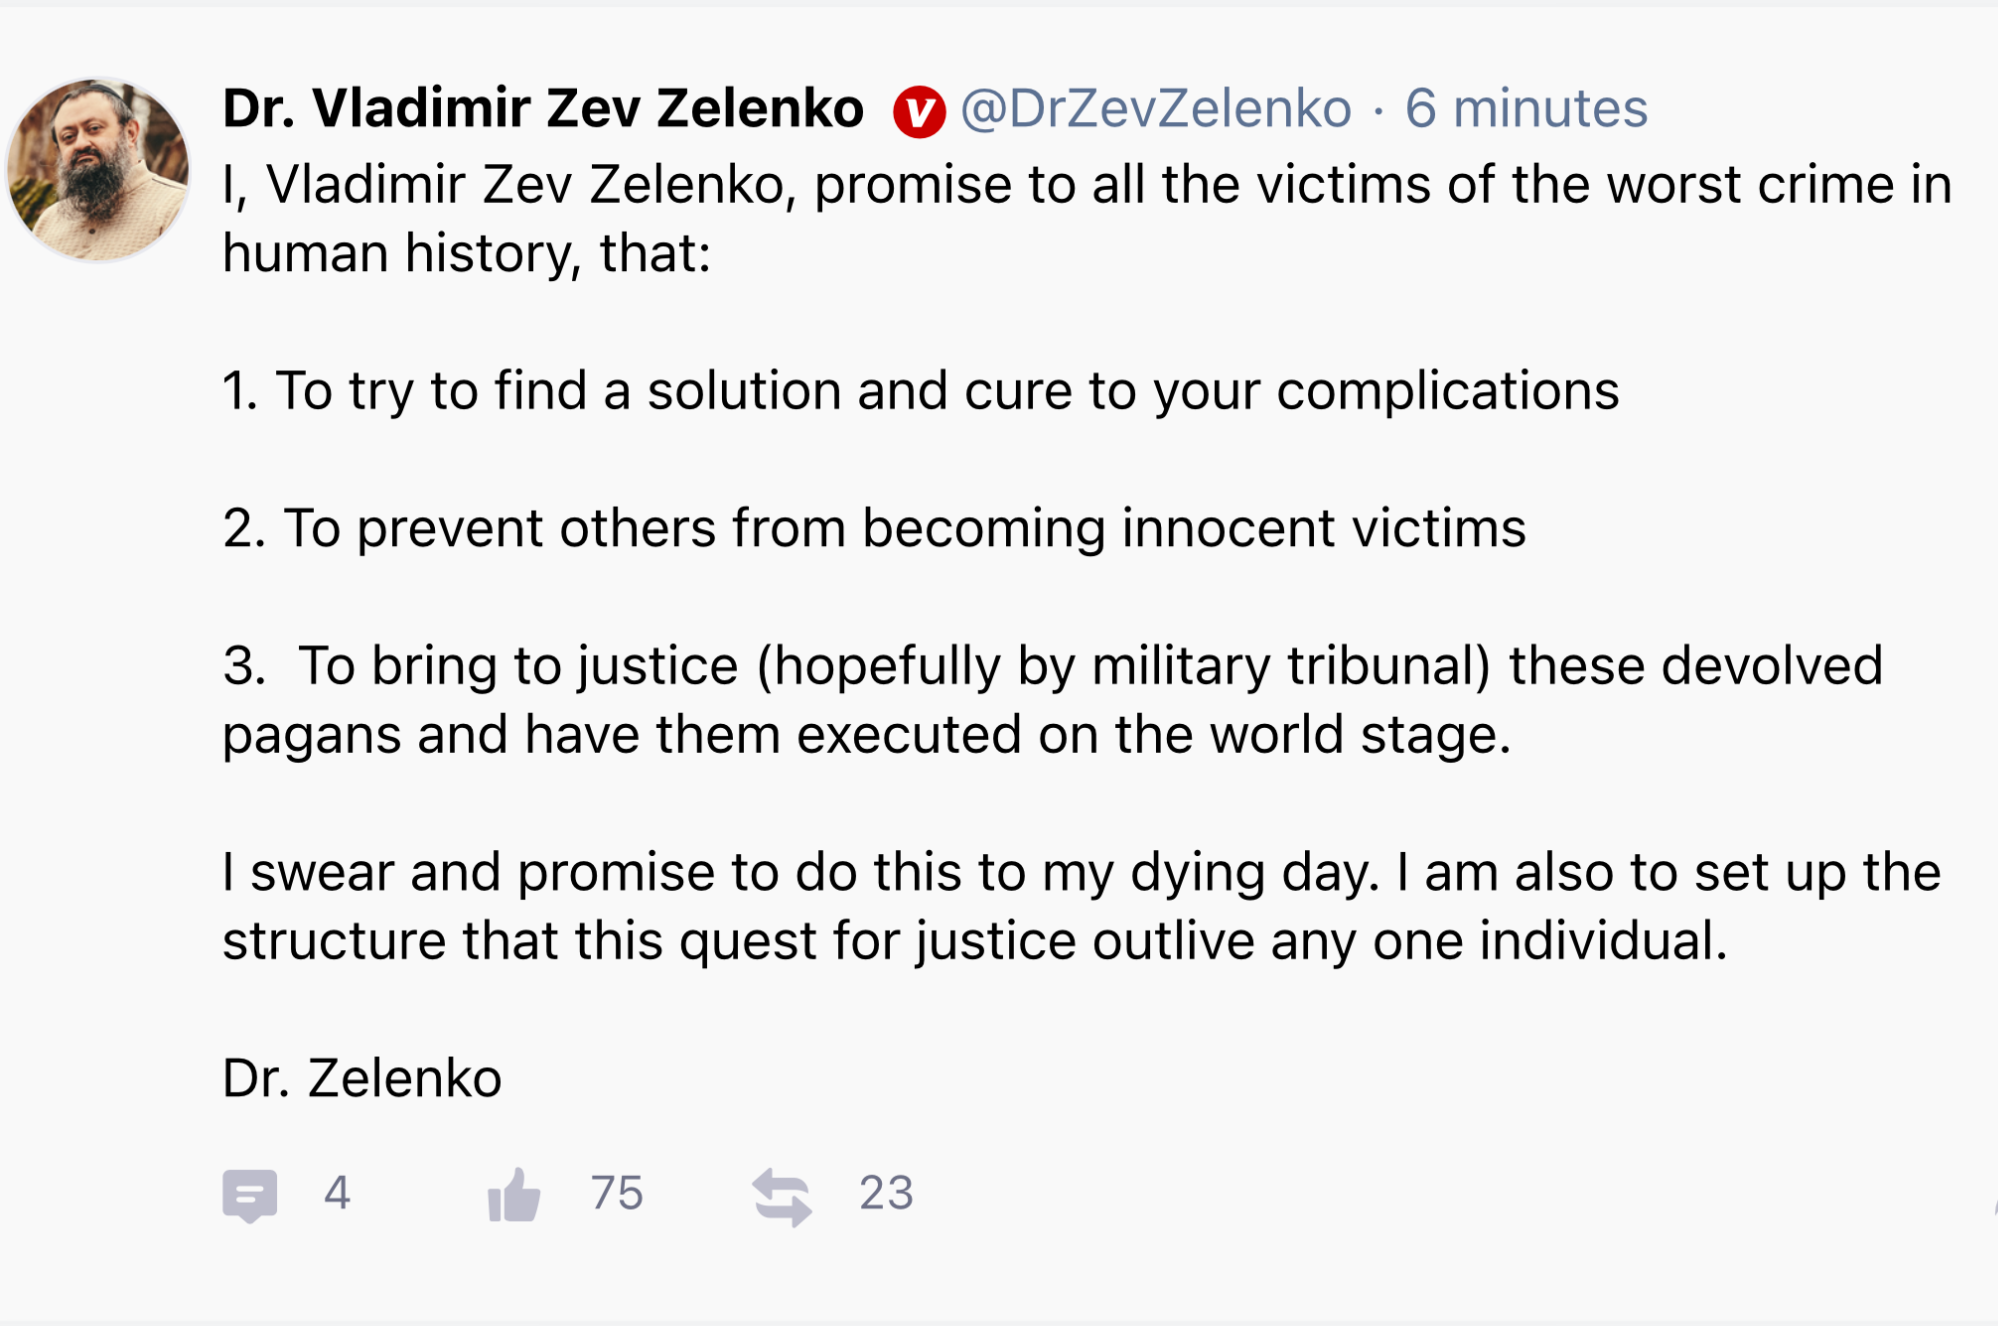The height and width of the screenshot is (1326, 1998).
Task: Click the reply count showing 4
Action: [337, 1193]
